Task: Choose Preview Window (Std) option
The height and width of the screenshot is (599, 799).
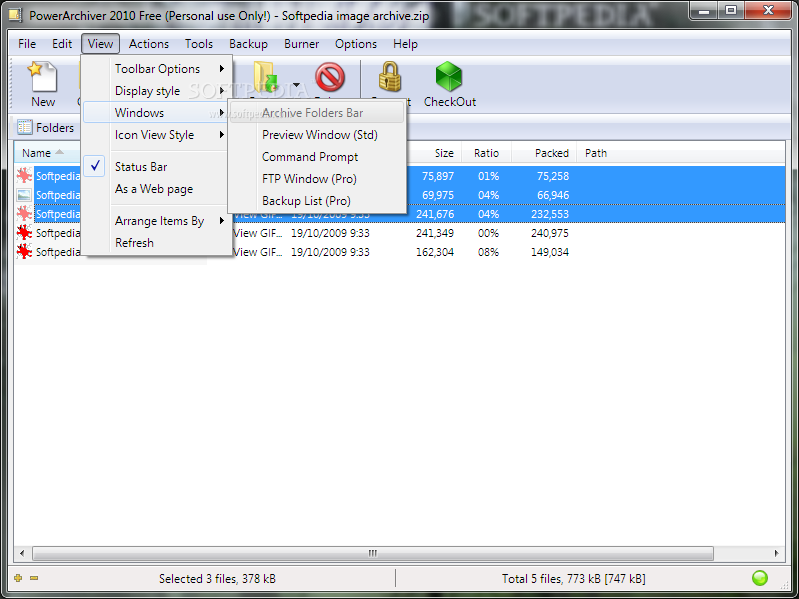Action: pyautogui.click(x=317, y=135)
